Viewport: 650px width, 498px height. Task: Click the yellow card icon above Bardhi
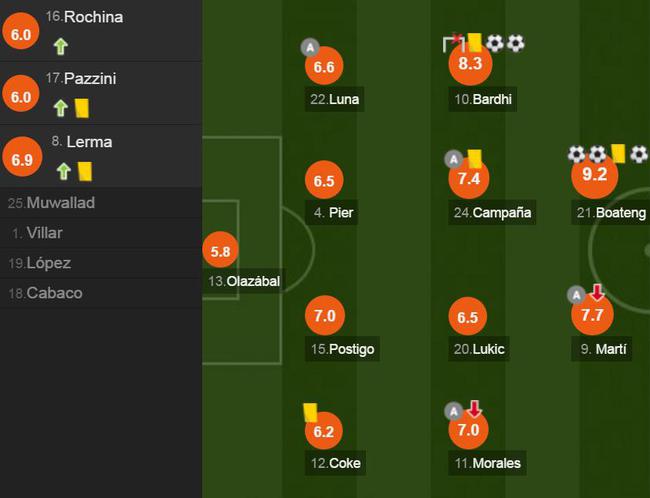tap(475, 42)
